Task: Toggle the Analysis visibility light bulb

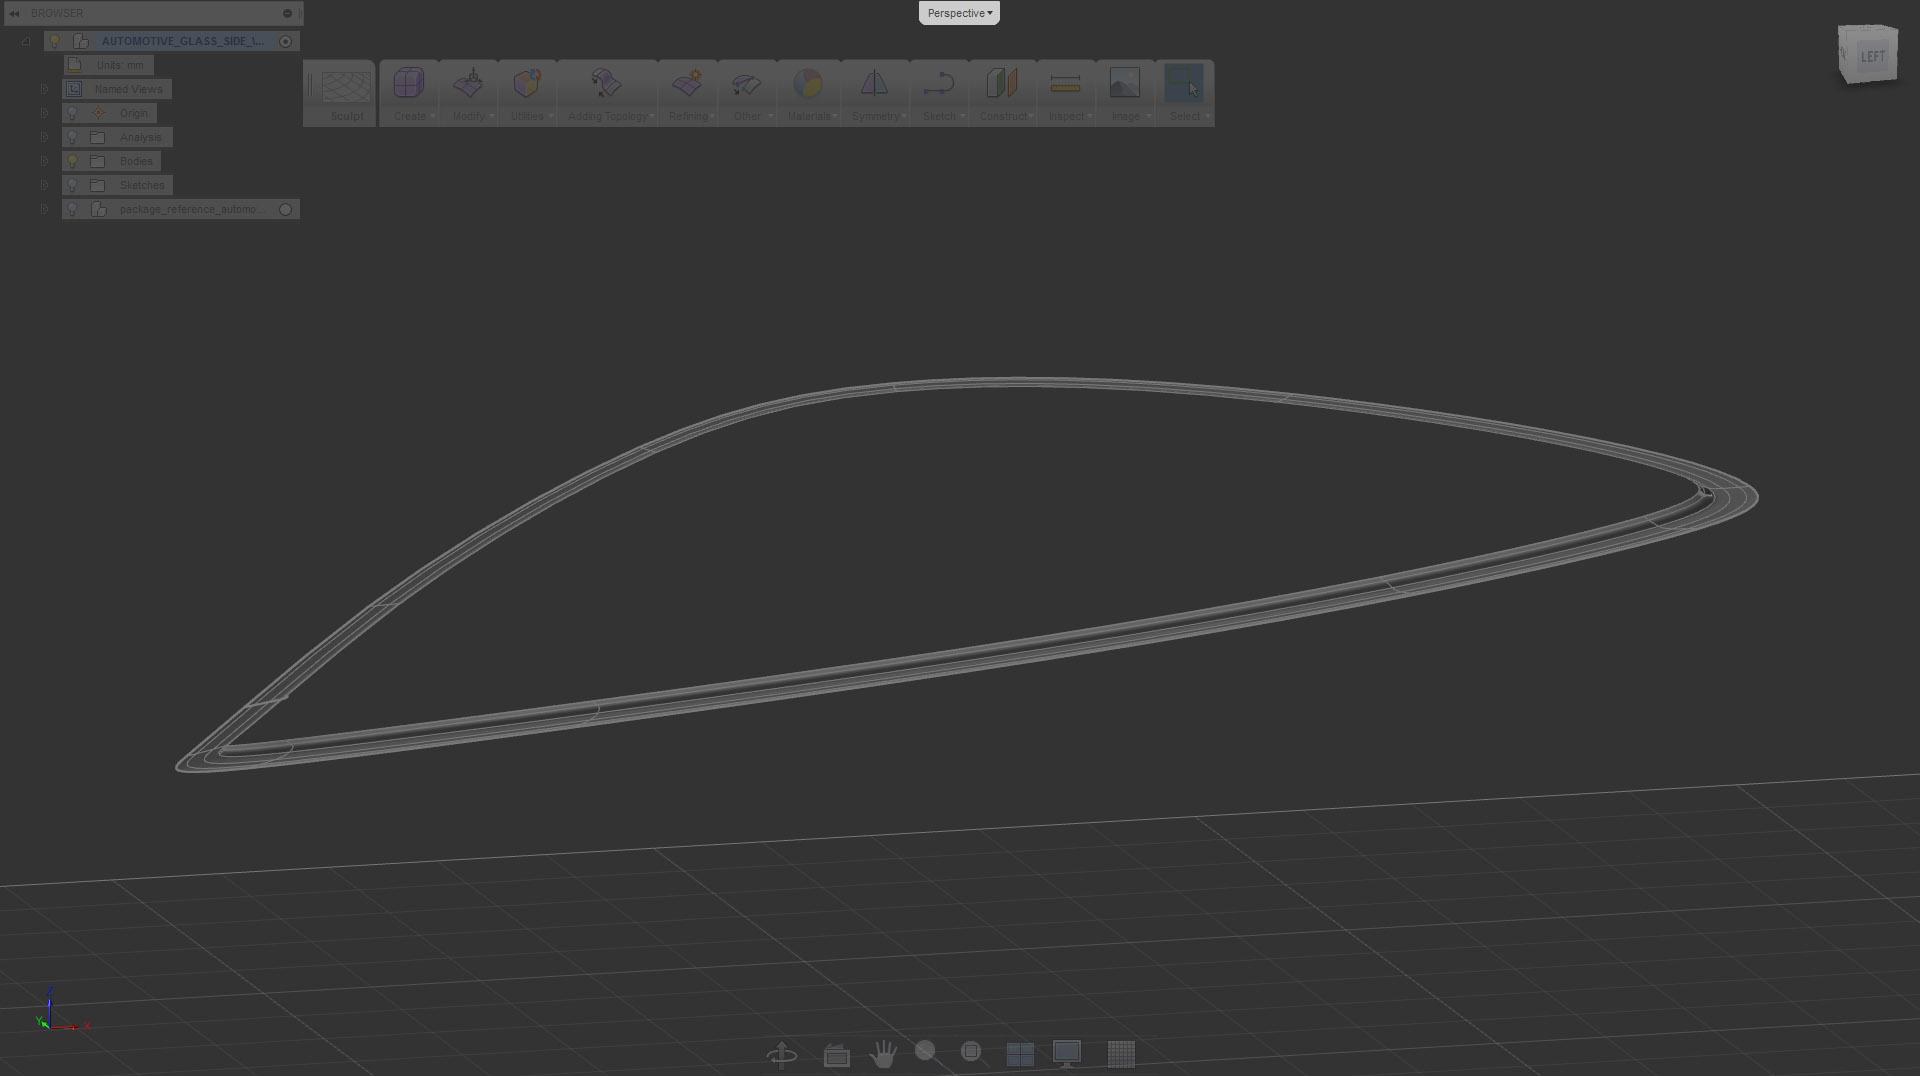Action: 72,137
